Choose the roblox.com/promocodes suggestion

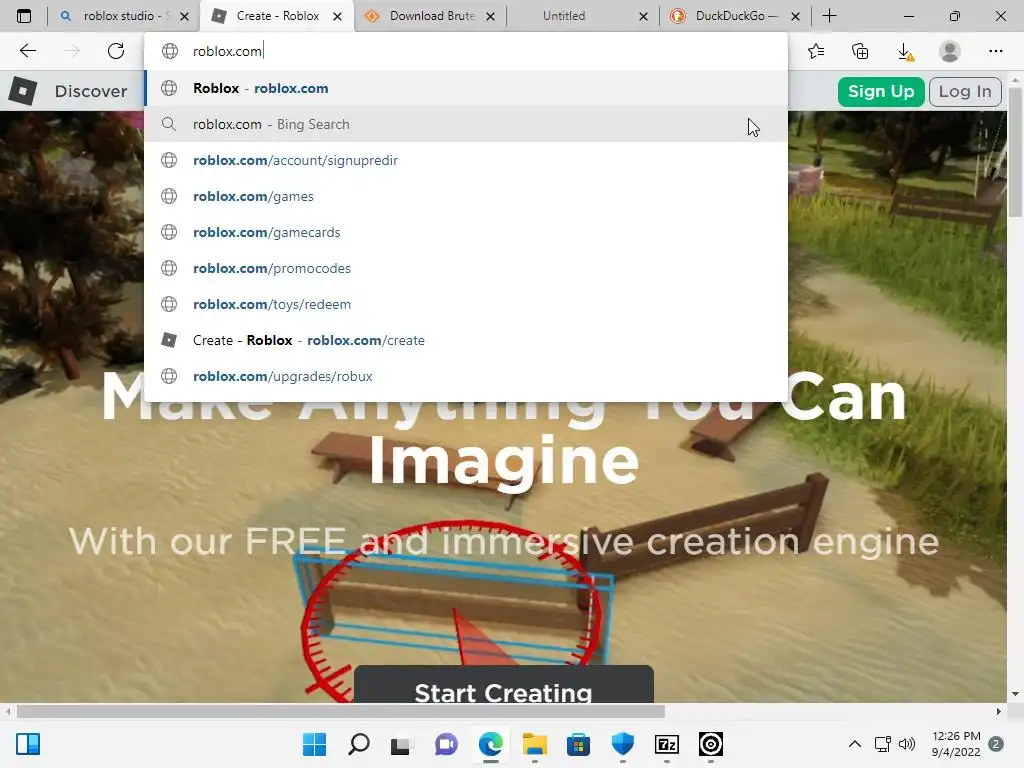point(466,268)
